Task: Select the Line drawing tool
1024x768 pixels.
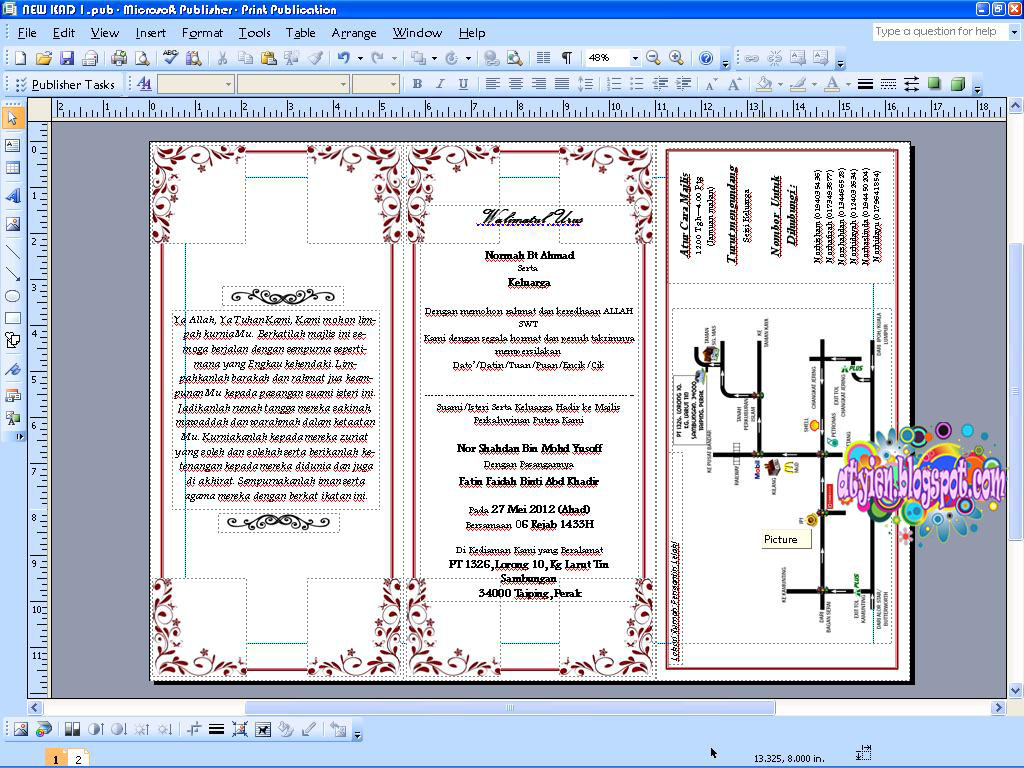Action: click(12, 251)
